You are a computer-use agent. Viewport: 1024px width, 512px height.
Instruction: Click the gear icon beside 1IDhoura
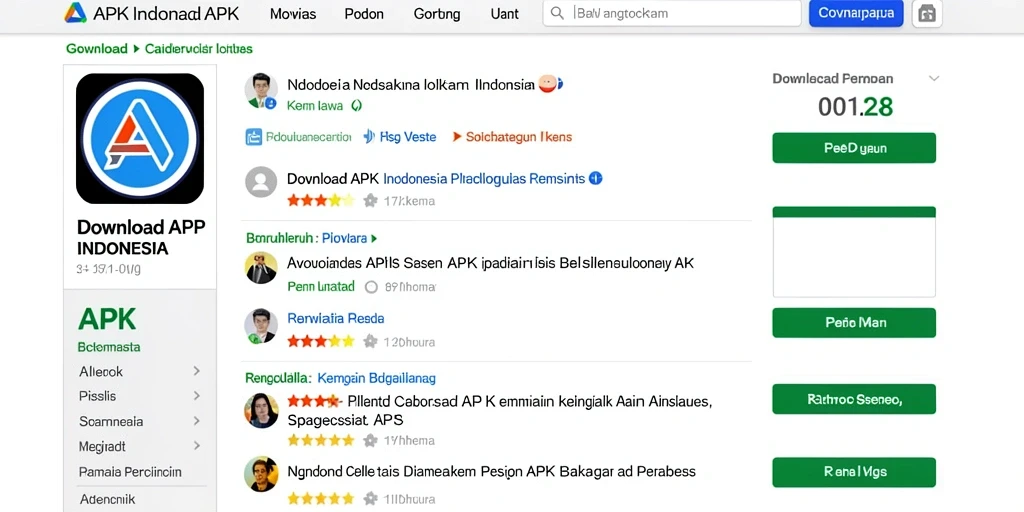(x=370, y=498)
